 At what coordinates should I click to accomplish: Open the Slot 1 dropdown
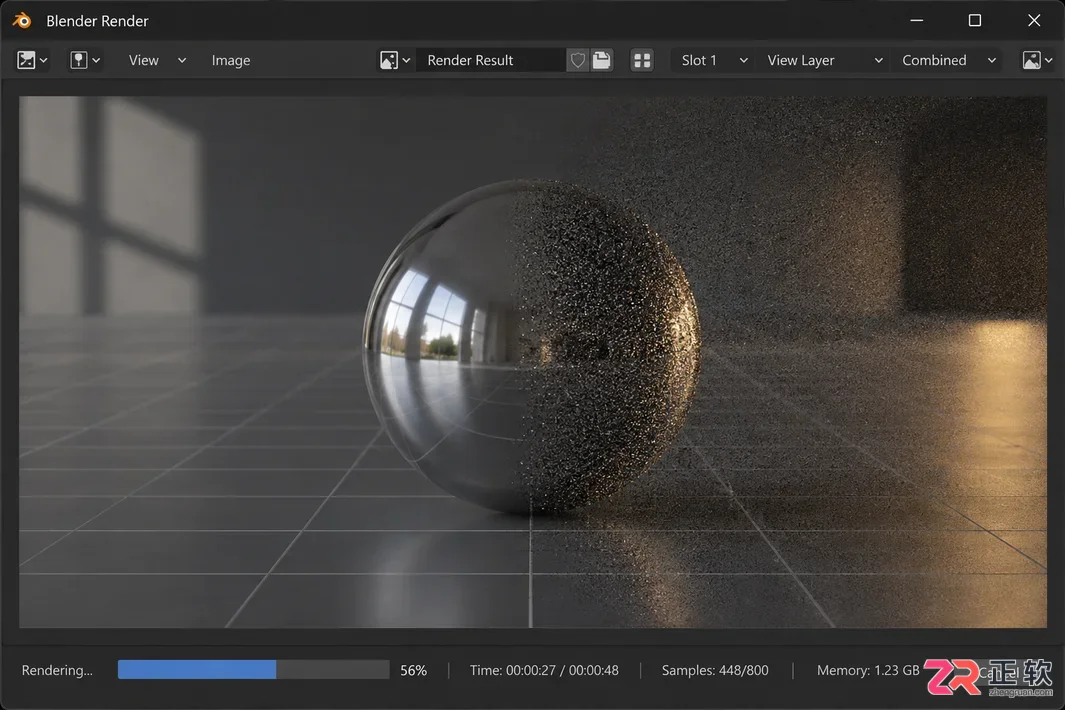point(715,60)
